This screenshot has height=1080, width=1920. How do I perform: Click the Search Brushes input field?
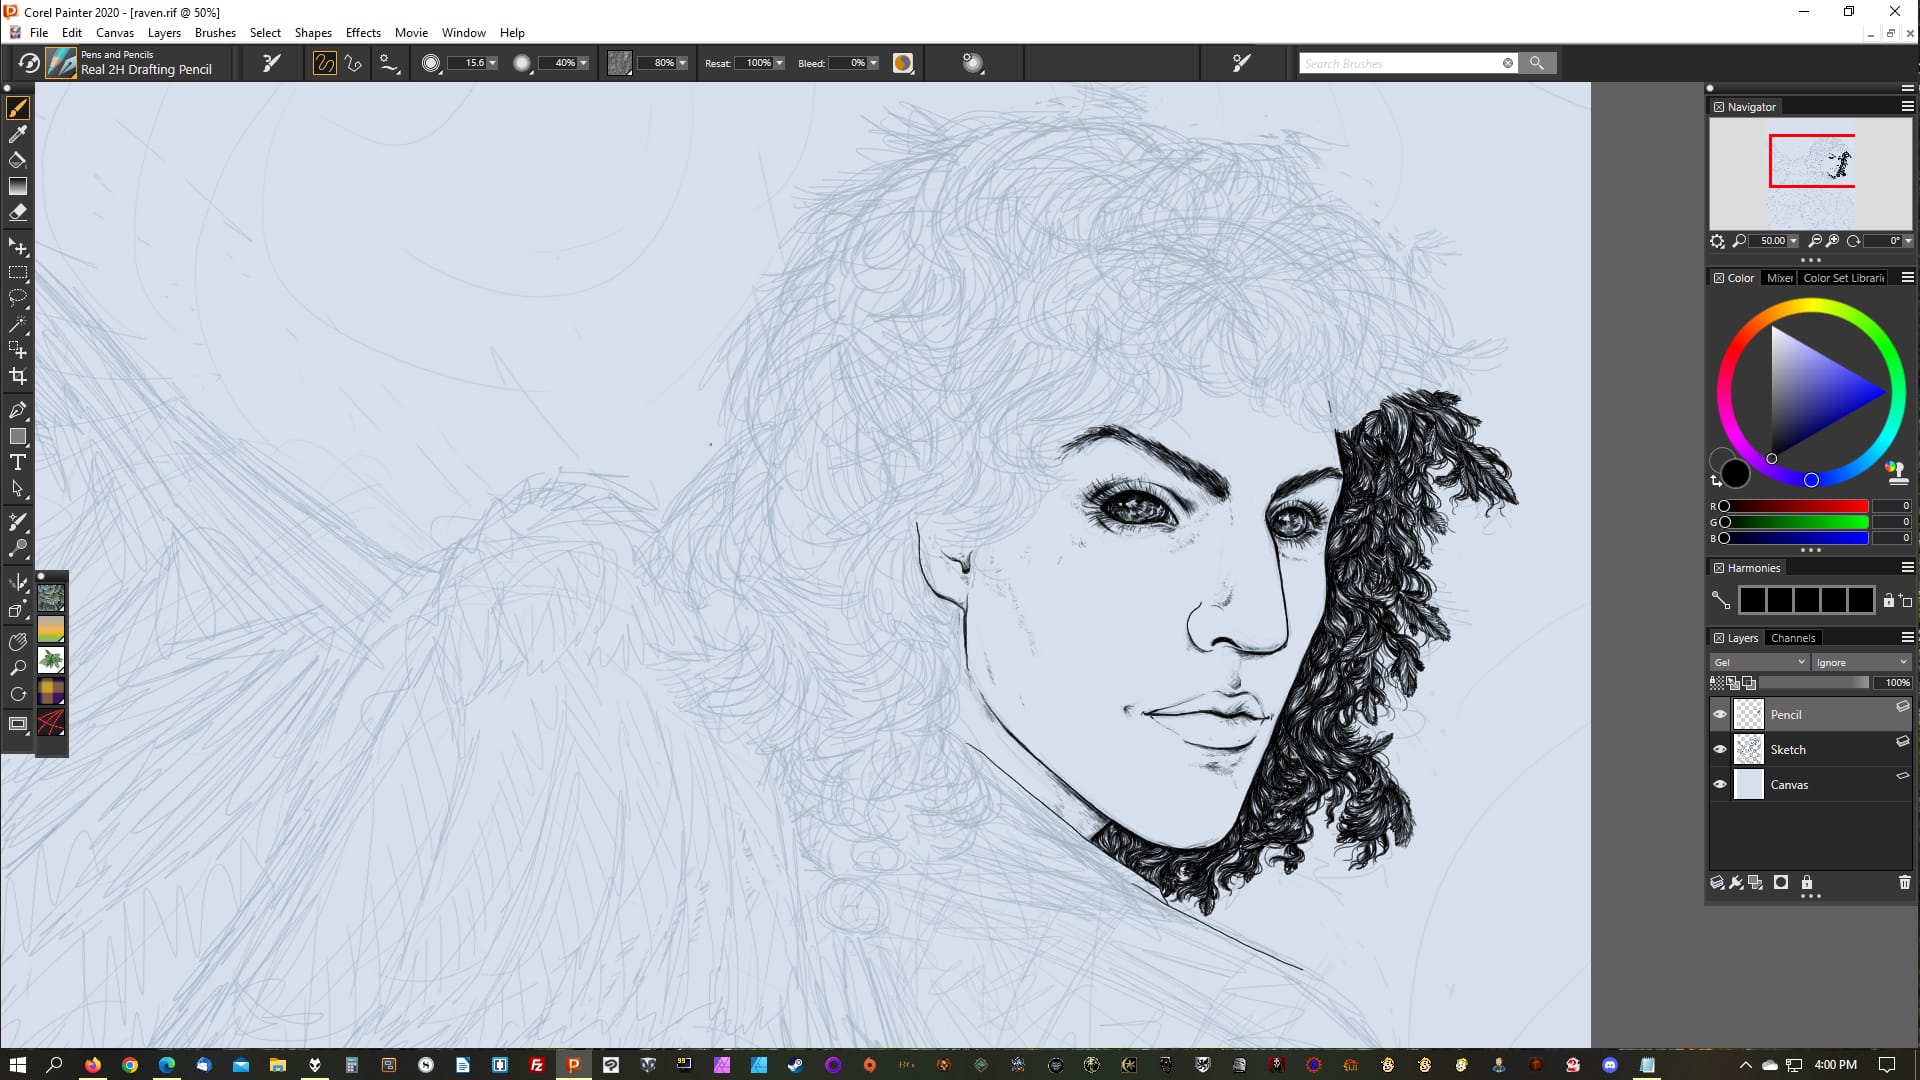pos(1400,63)
